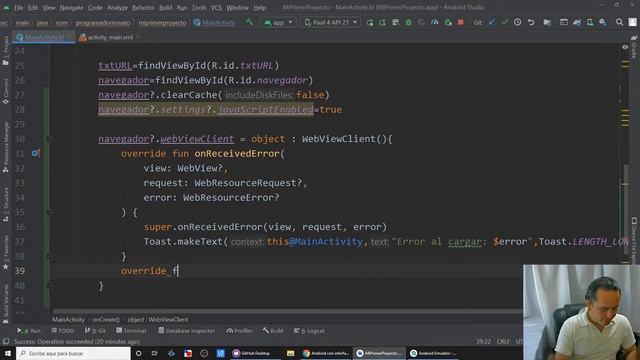Click fold end marker at line 40
The width and height of the screenshot is (640, 360).
click(x=49, y=286)
